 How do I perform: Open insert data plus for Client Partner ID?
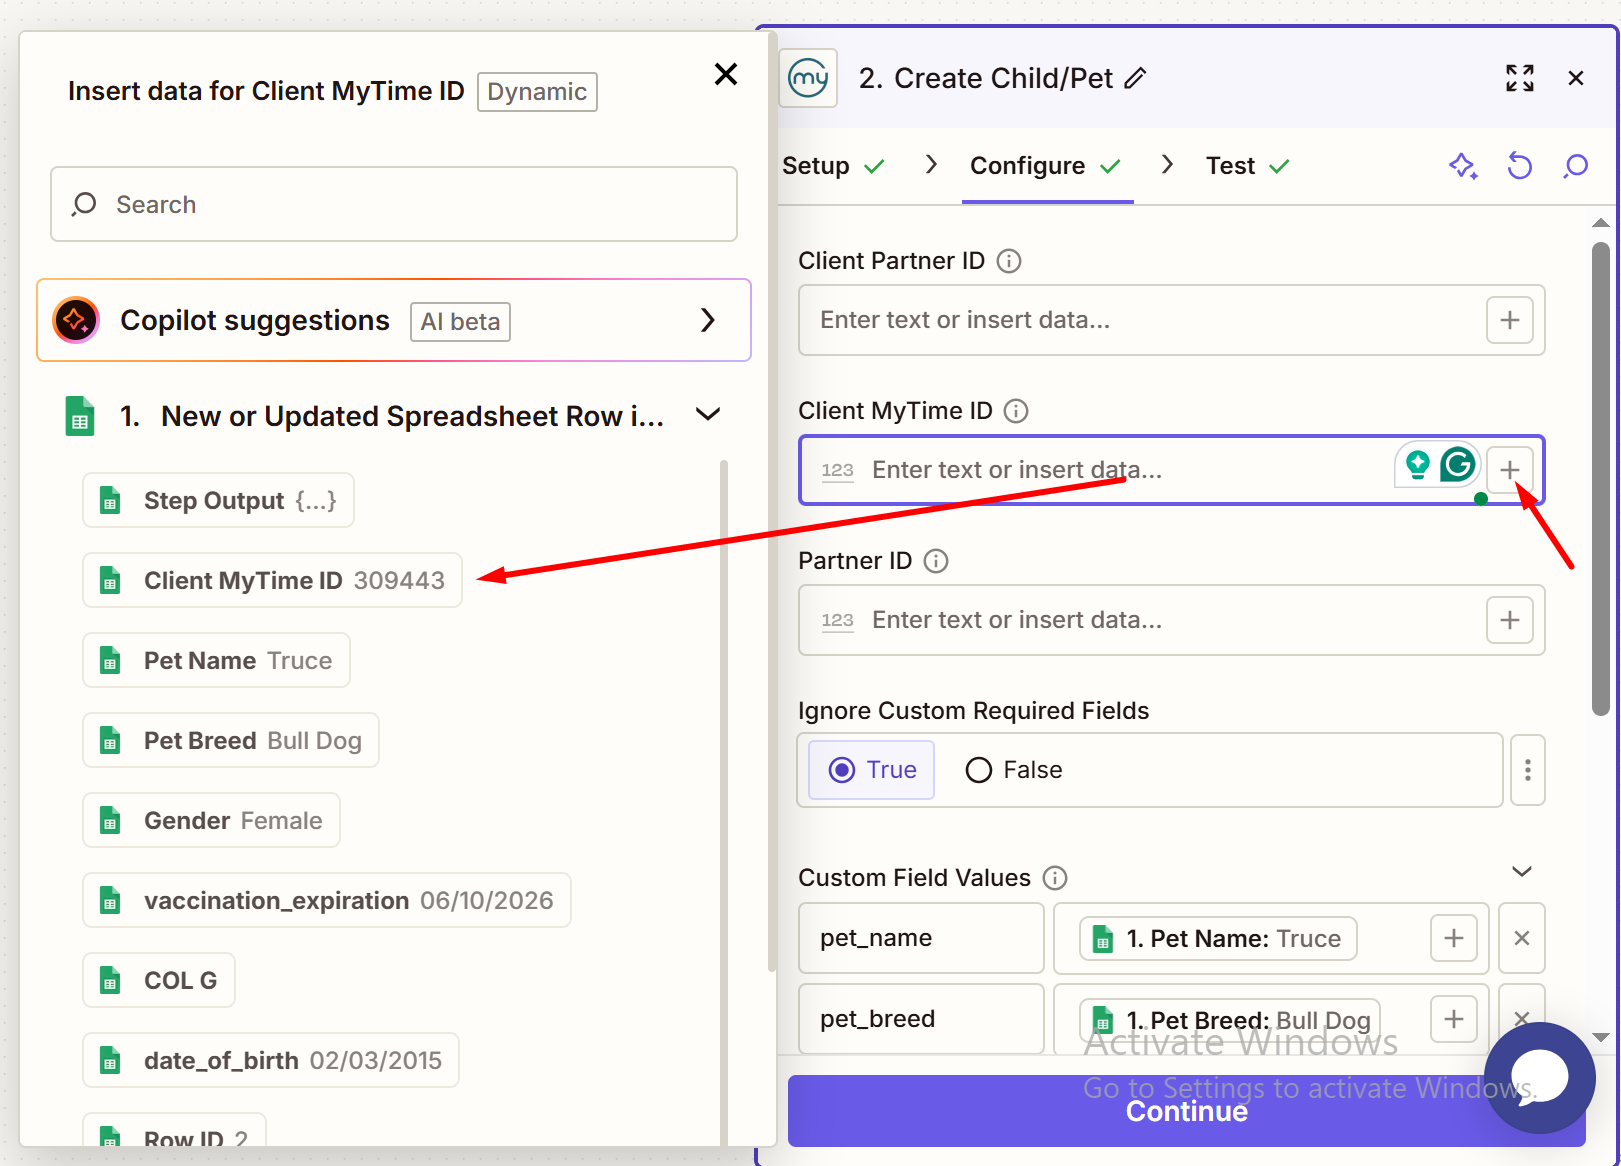[x=1510, y=320]
